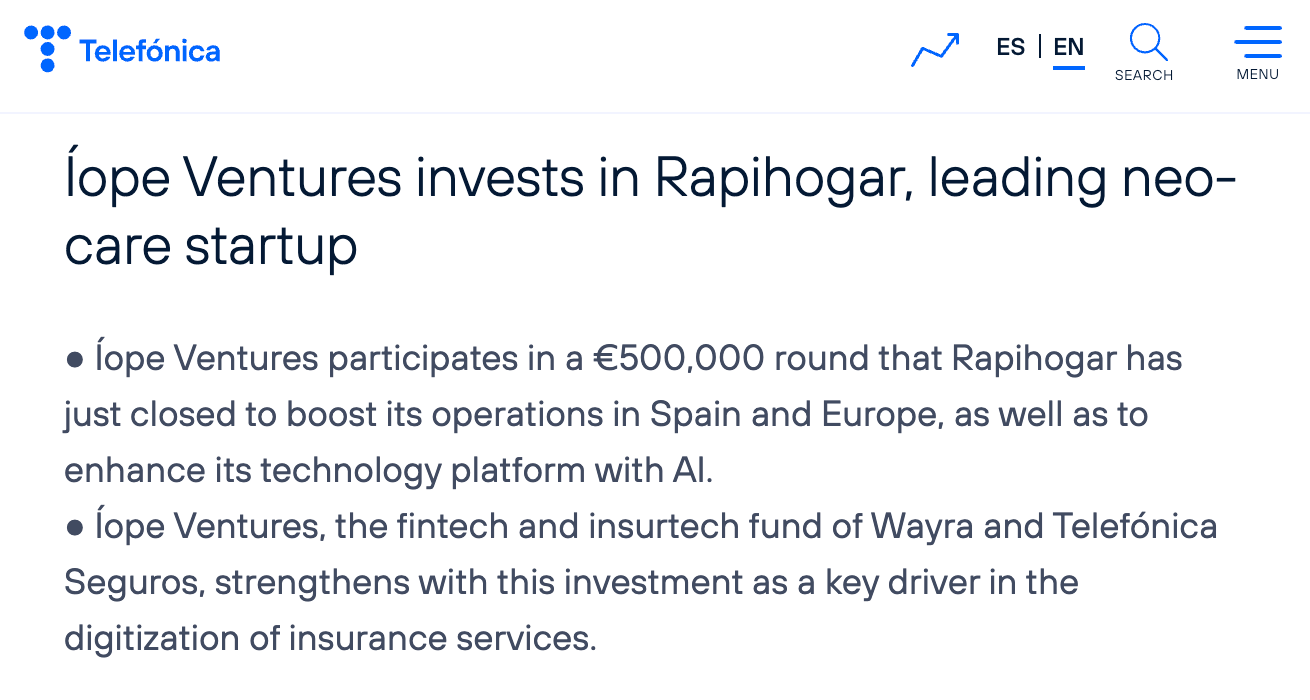
Task: Open the MENU navigation entry
Action: (1257, 74)
